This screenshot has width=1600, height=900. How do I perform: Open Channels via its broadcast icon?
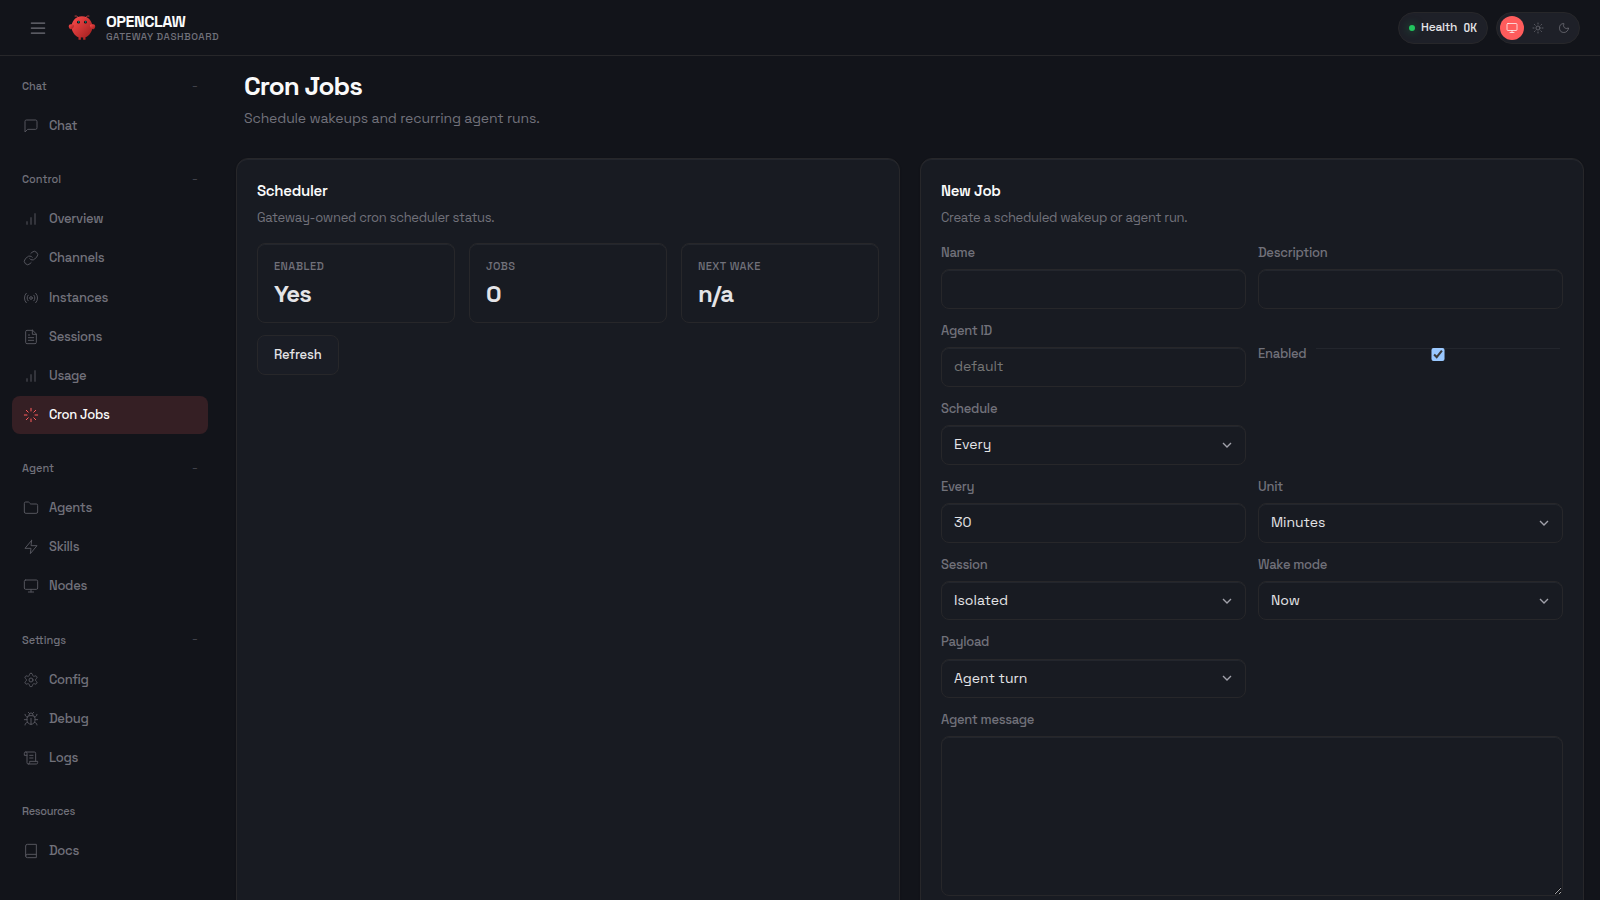point(31,257)
